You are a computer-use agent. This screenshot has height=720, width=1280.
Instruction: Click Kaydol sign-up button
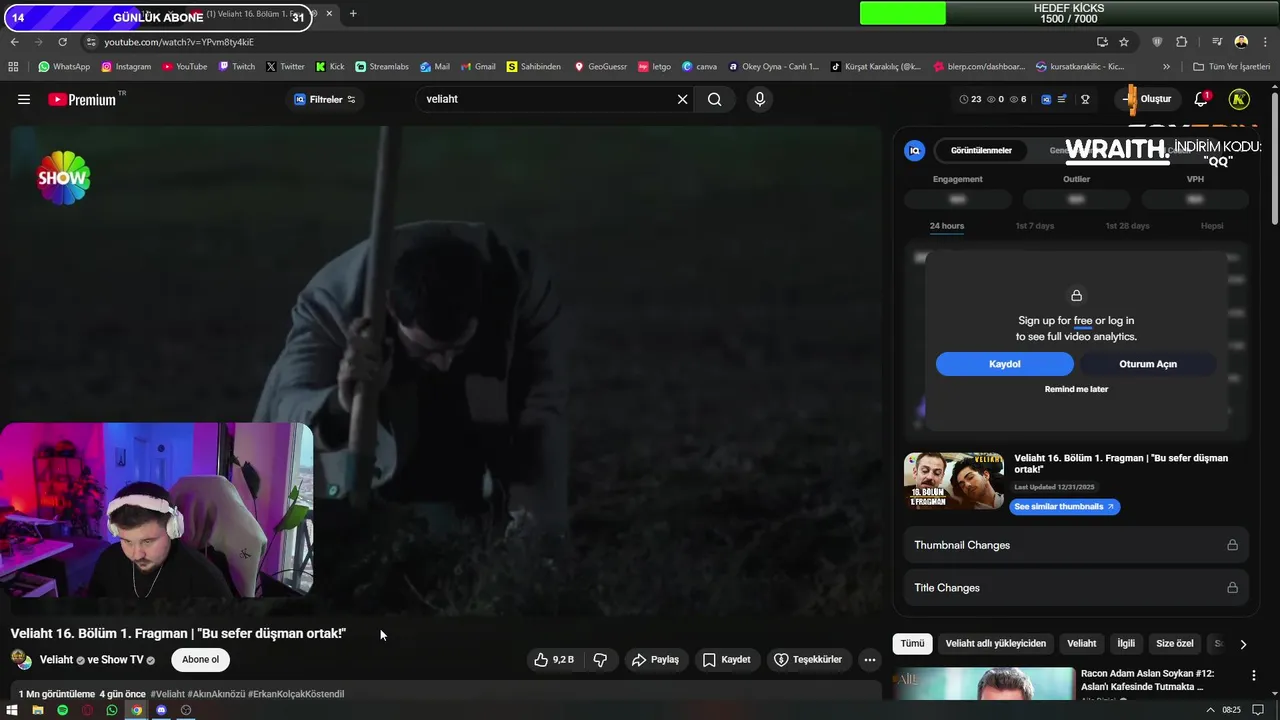pyautogui.click(x=1004, y=364)
